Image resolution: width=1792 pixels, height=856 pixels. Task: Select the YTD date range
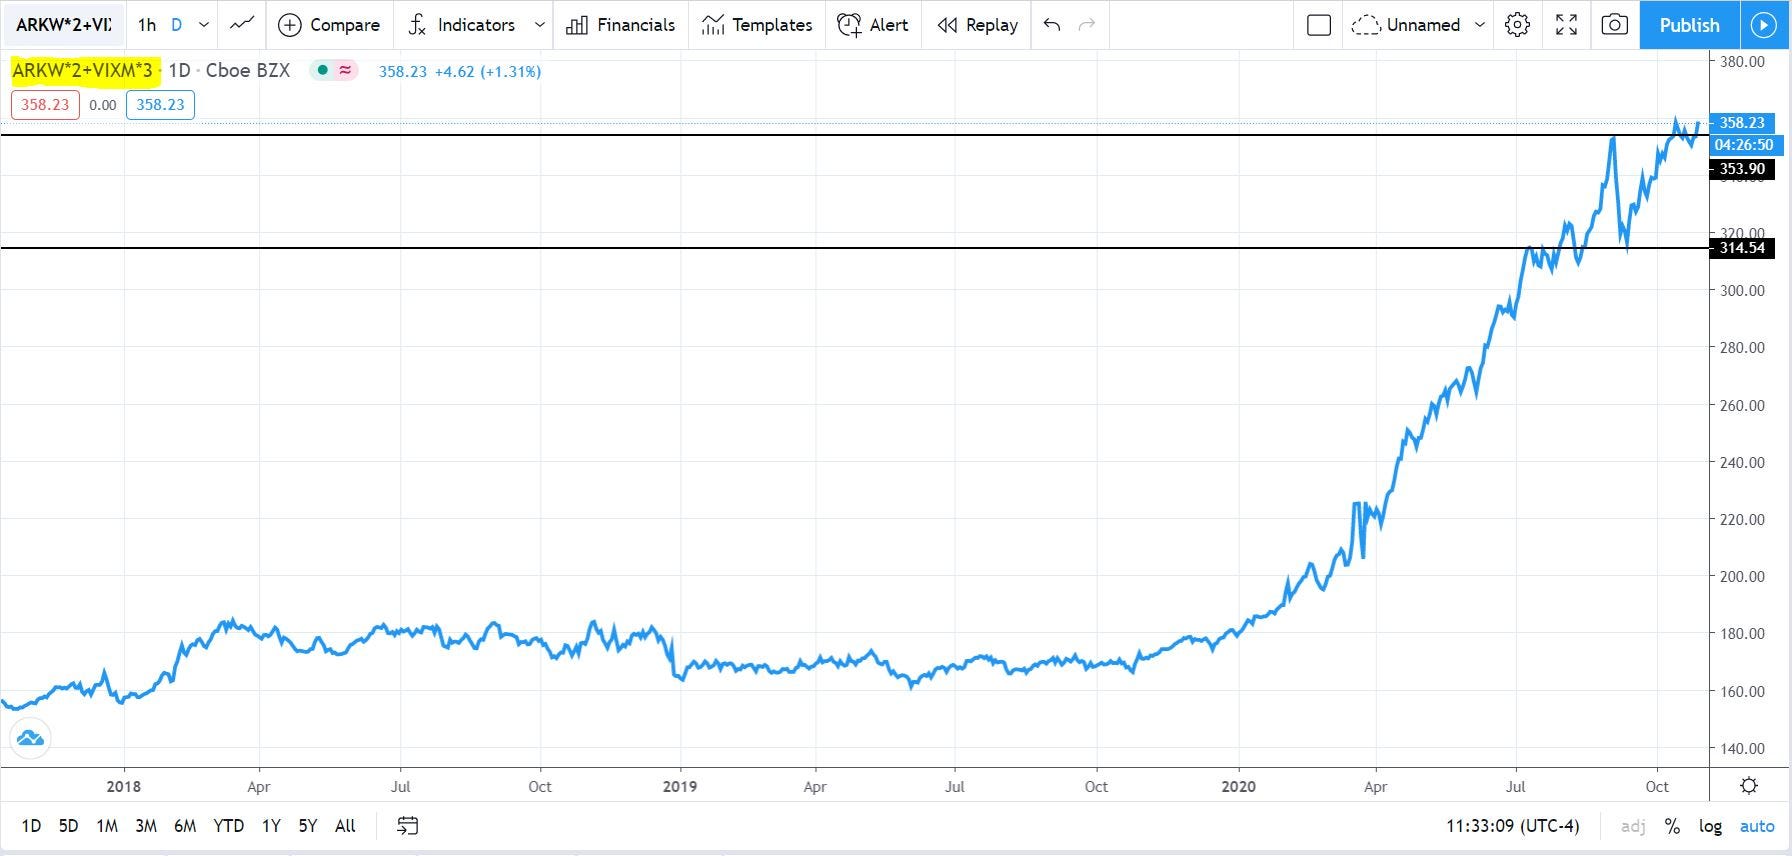(229, 826)
